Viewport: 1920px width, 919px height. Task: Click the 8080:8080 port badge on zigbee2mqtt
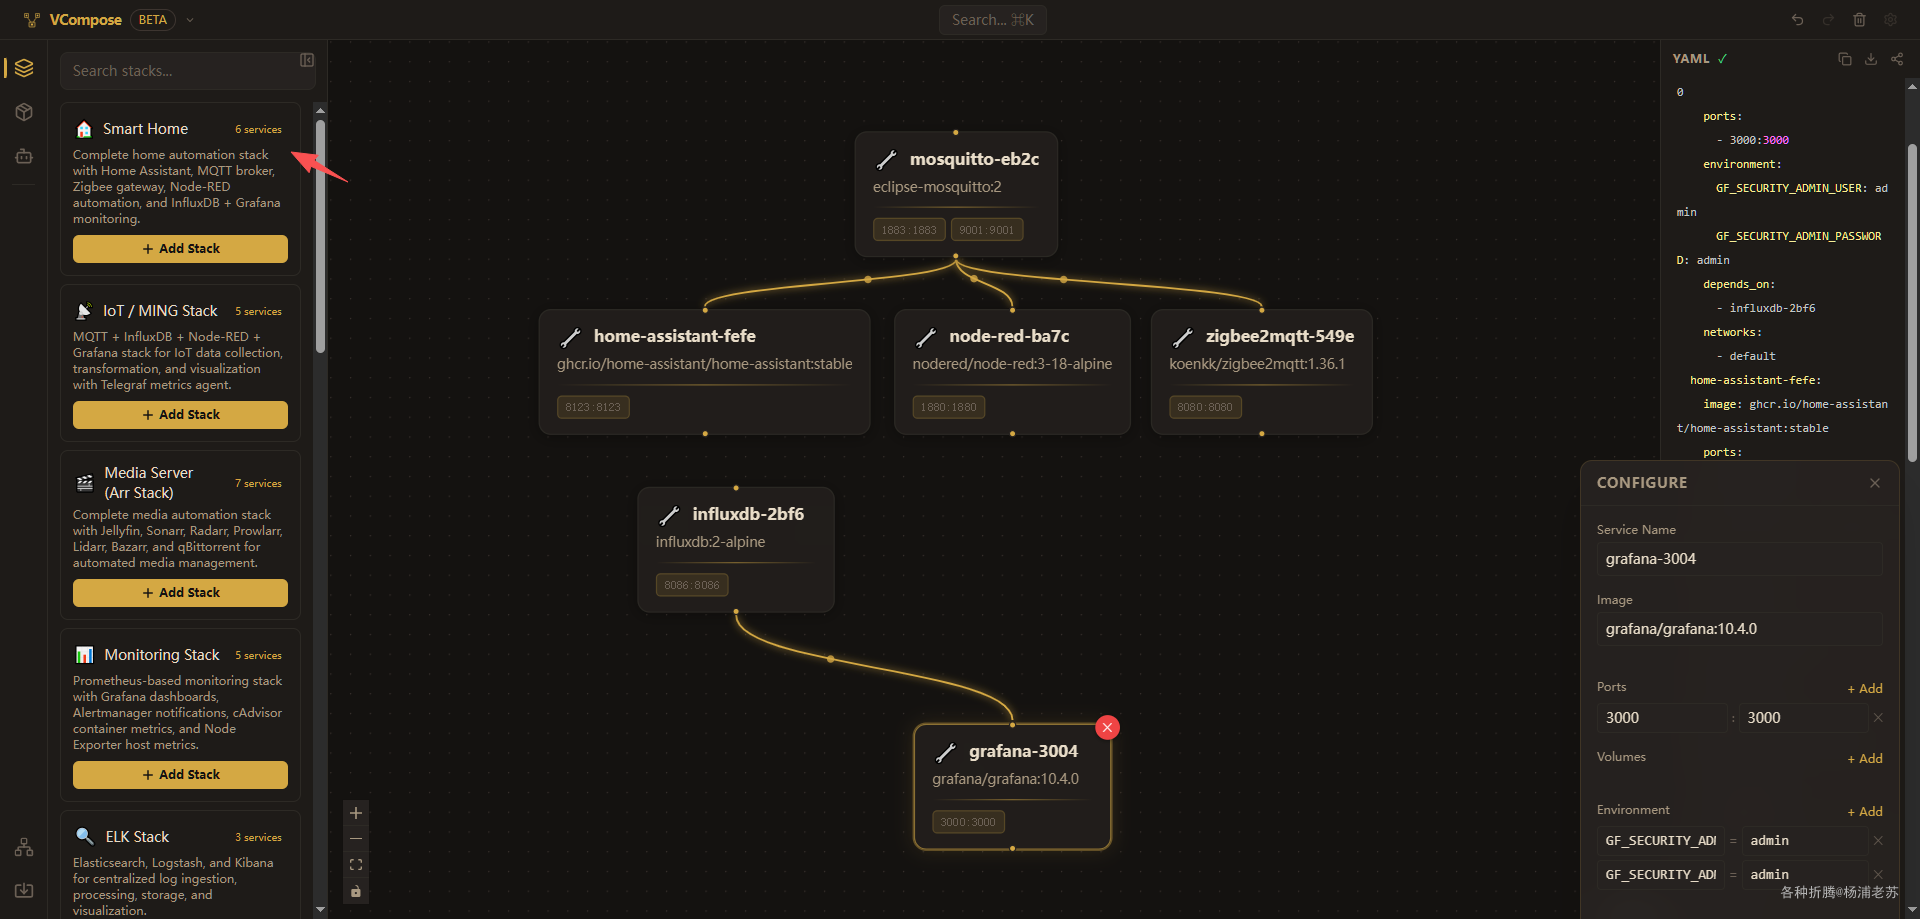[1205, 407]
